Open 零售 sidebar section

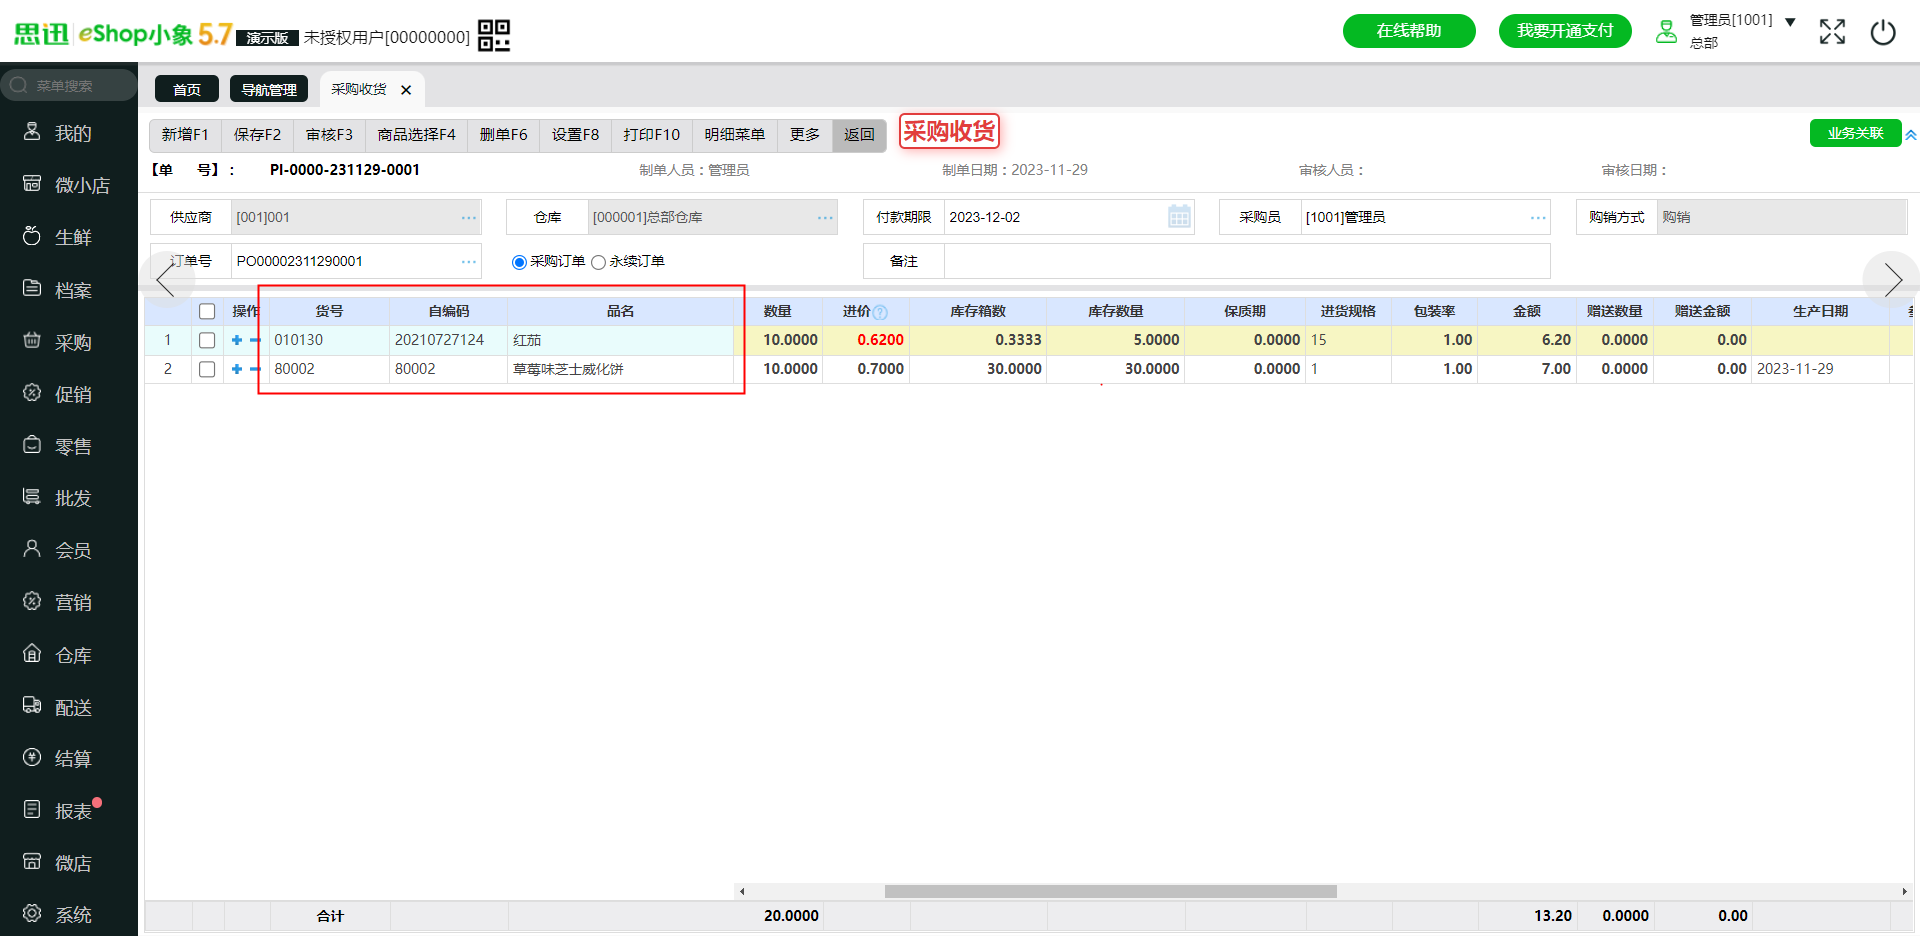(x=69, y=446)
